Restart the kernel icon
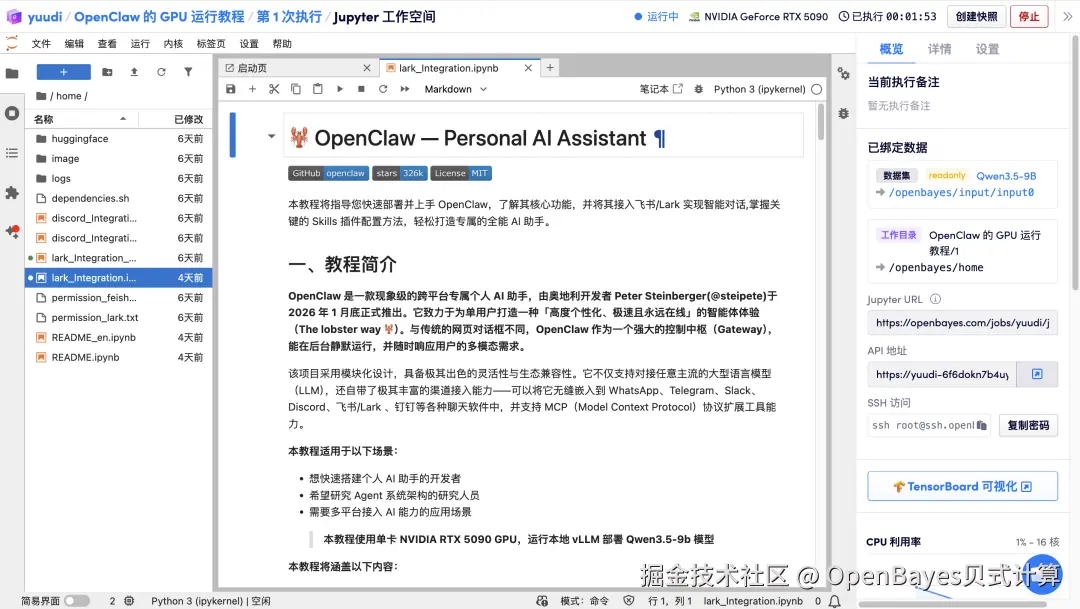Screen dimensions: 1080x609 [383, 89]
